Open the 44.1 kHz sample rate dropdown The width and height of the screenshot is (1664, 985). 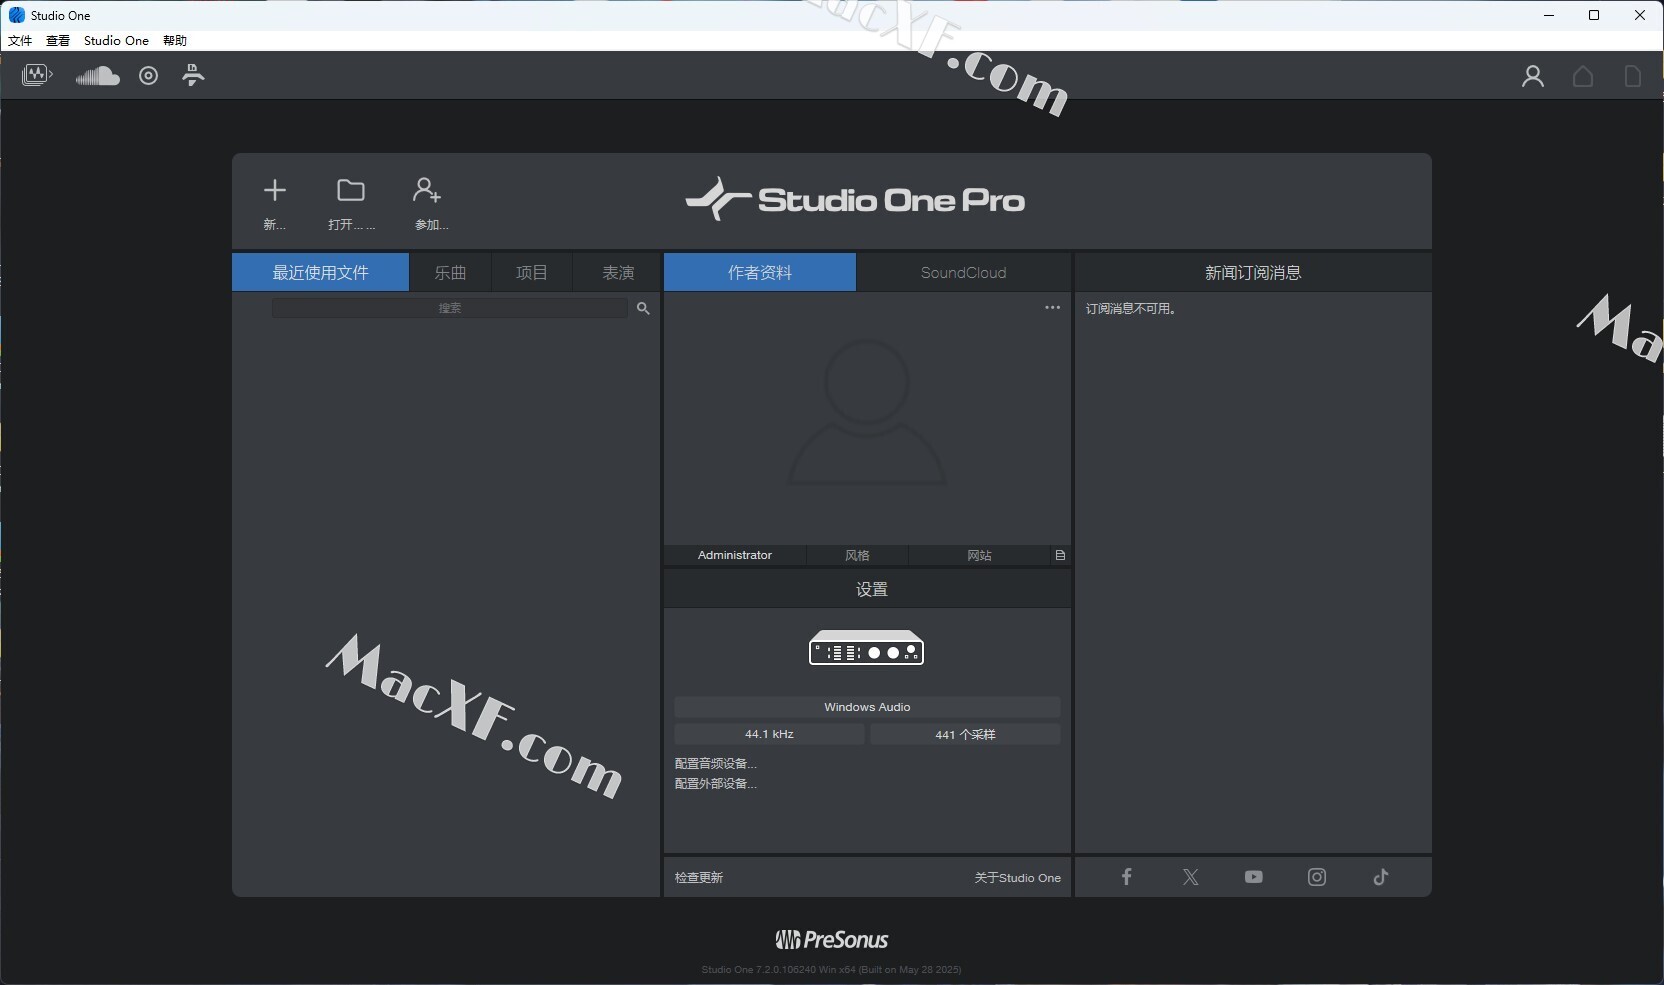point(769,734)
